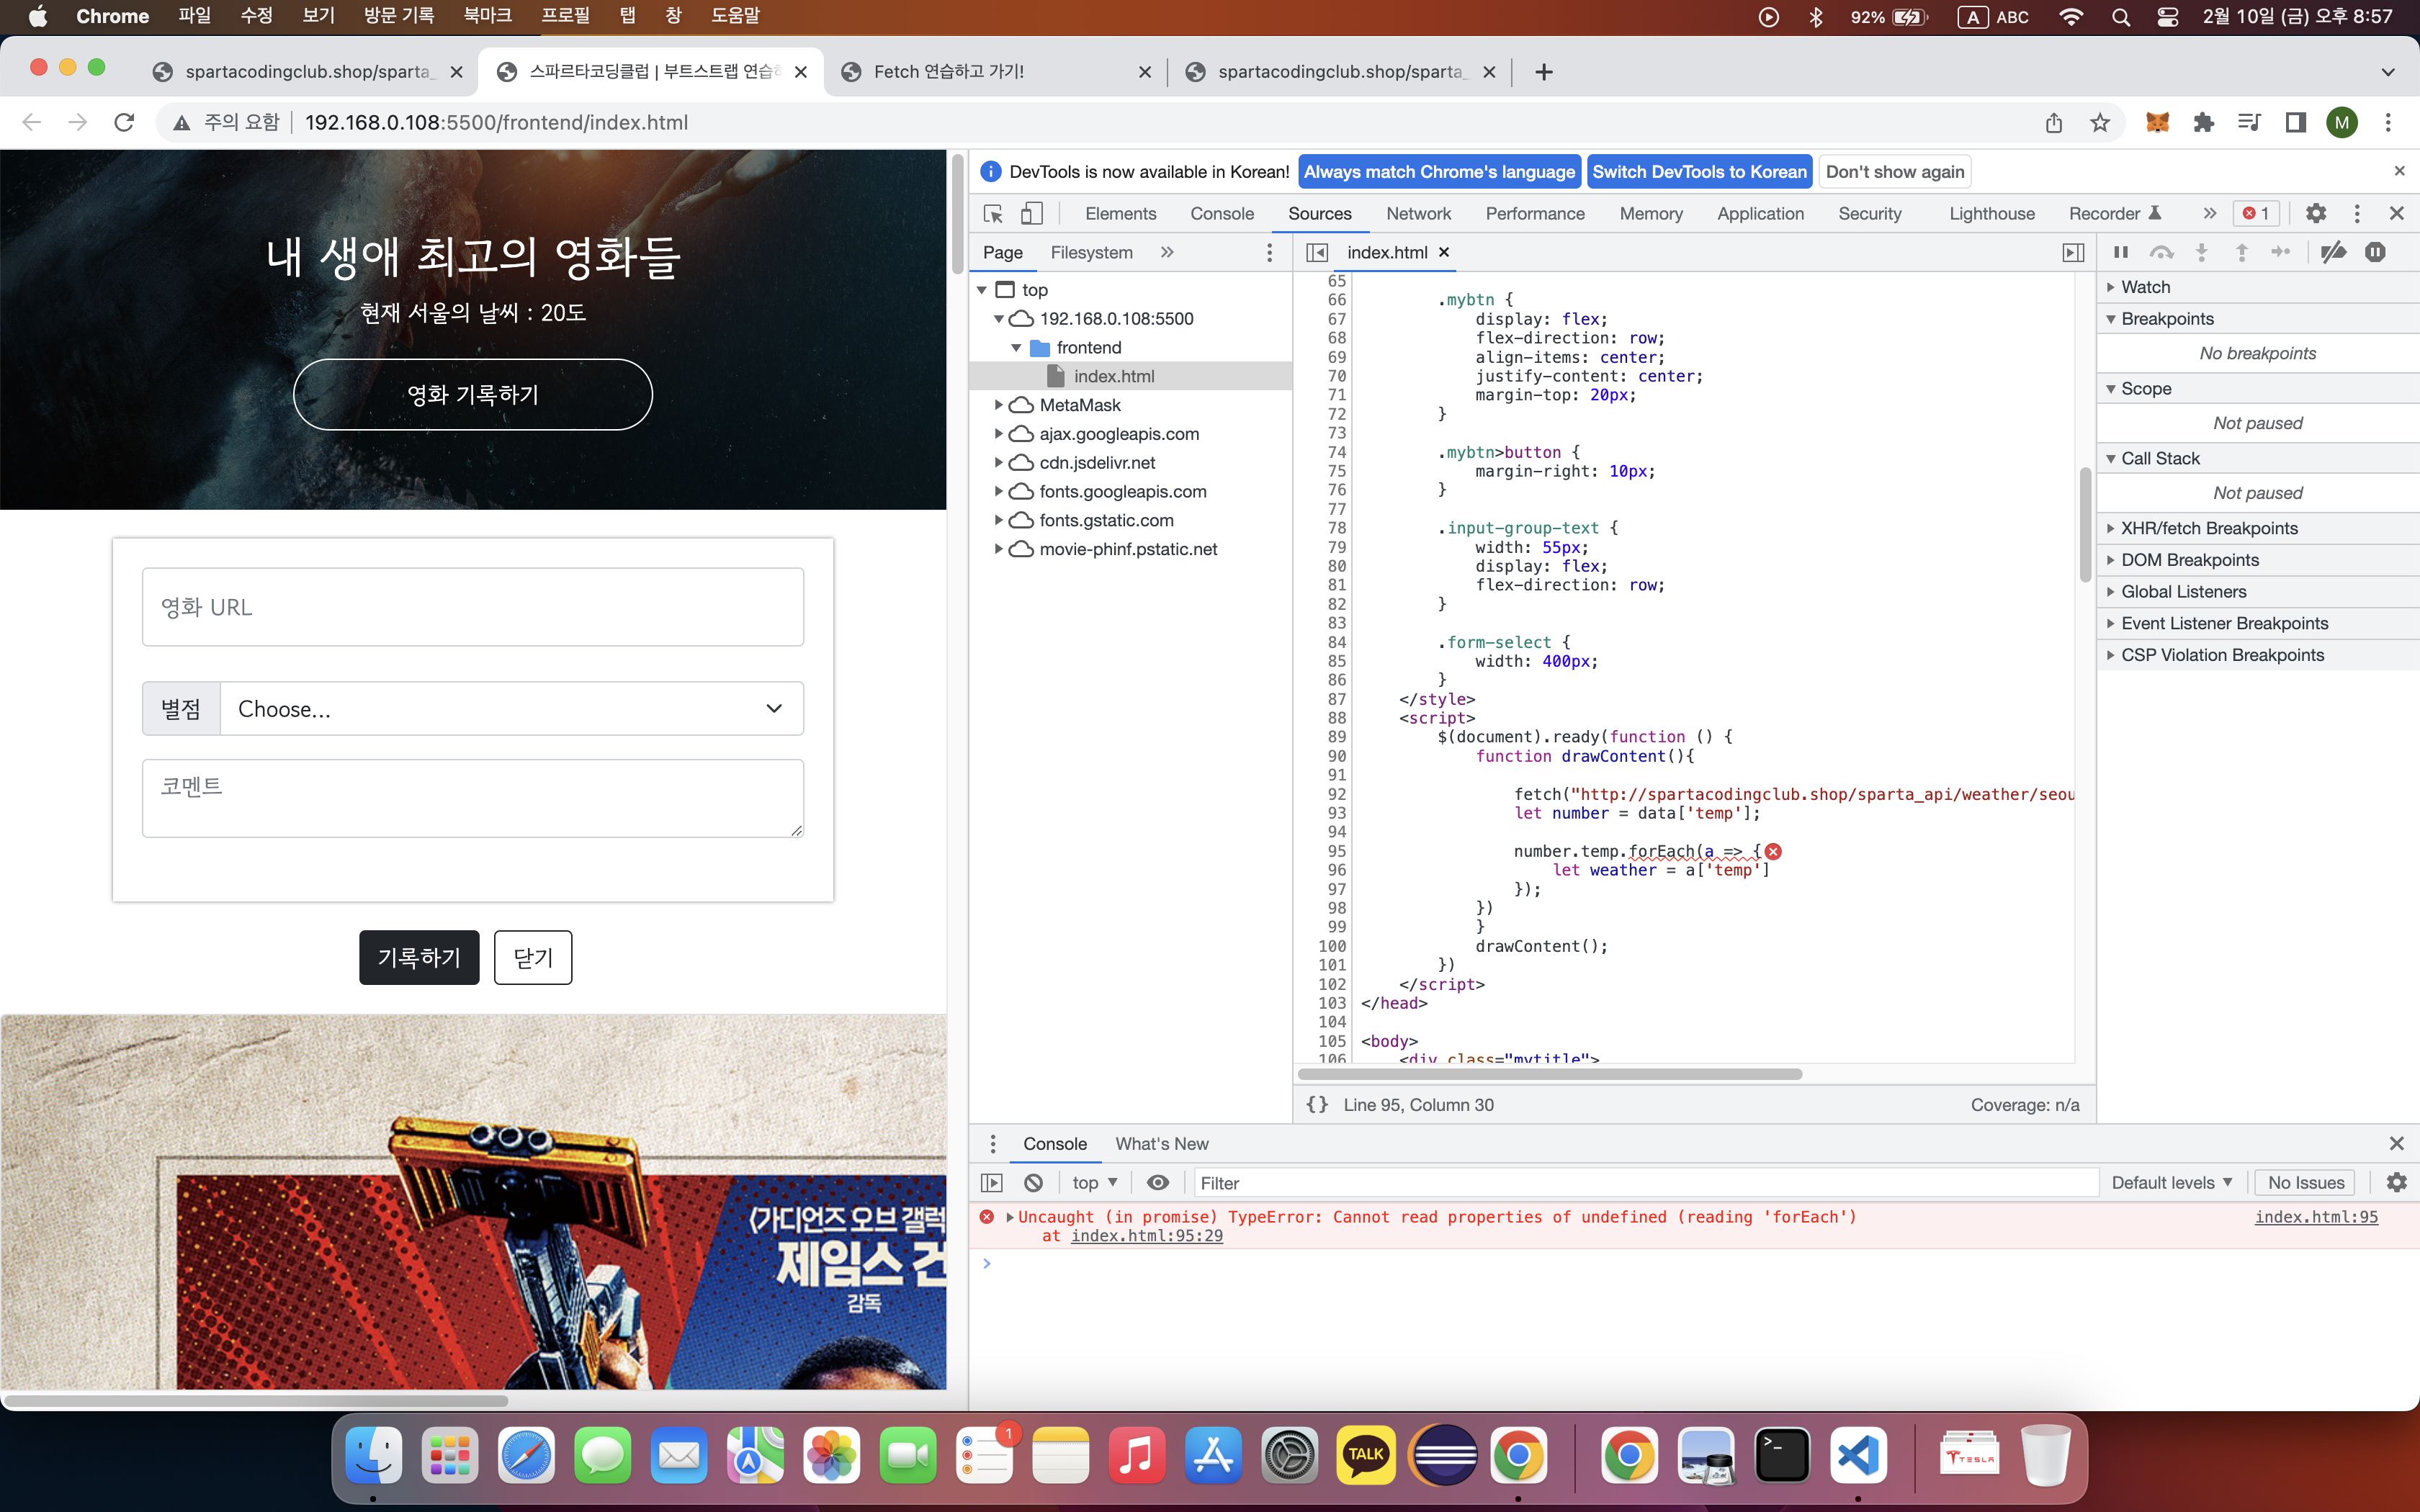This screenshot has width=2420, height=1512.
Task: Toggle Chrome side panel icon
Action: [2295, 122]
